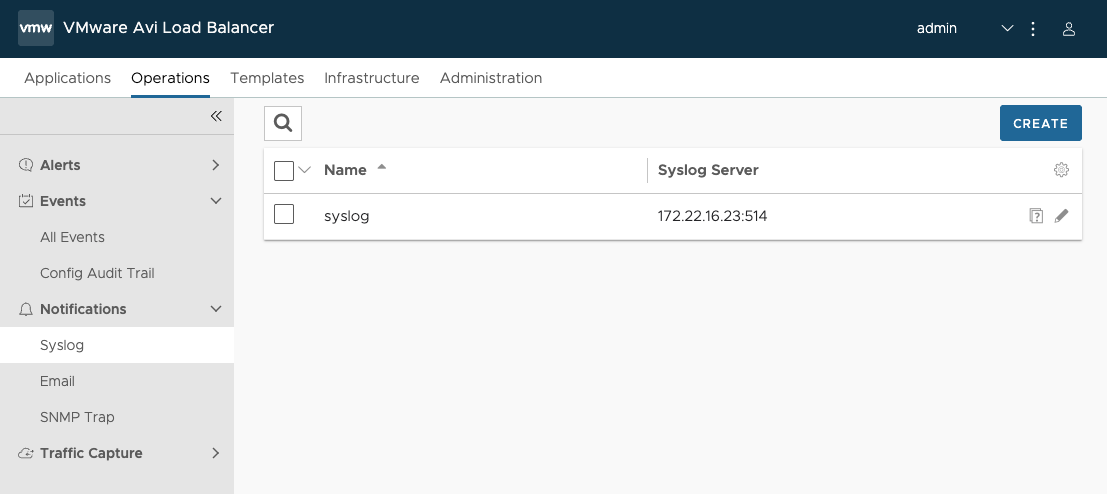Open the vertical three-dot menu
Screen dimensions: 1107x494
[1033, 29]
